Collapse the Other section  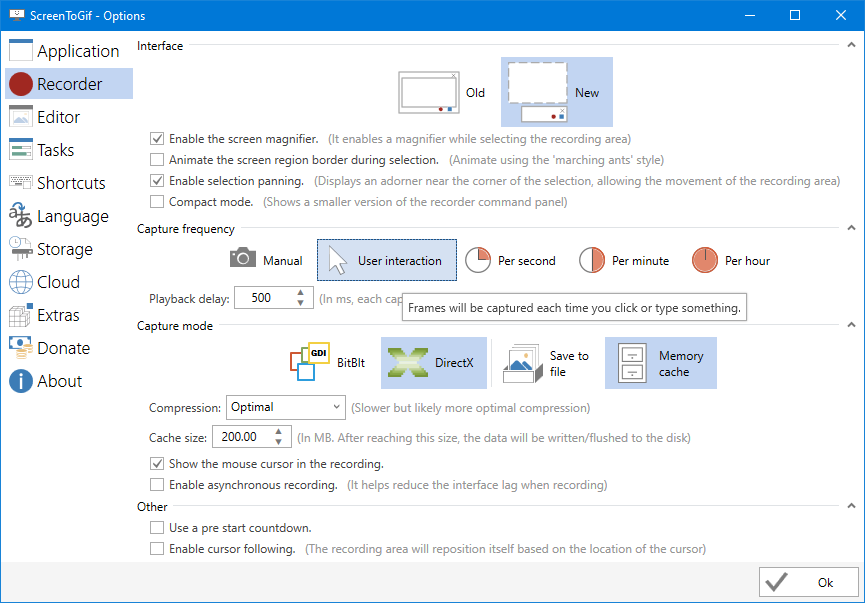click(851, 506)
